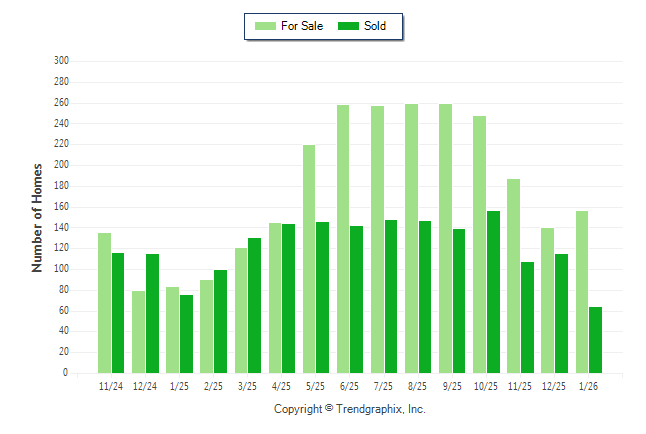Click the 7/25 x-axis label
The height and width of the screenshot is (434, 646).
click(384, 385)
